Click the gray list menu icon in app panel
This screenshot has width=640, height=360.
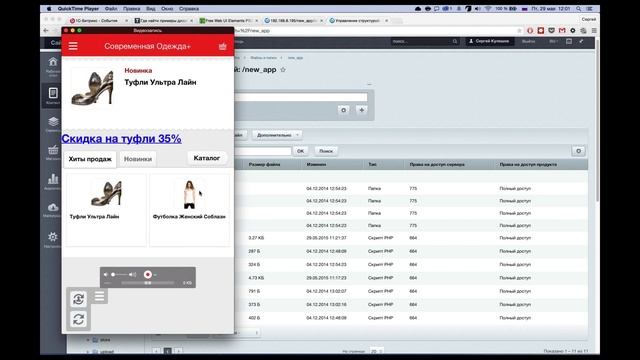100,296
